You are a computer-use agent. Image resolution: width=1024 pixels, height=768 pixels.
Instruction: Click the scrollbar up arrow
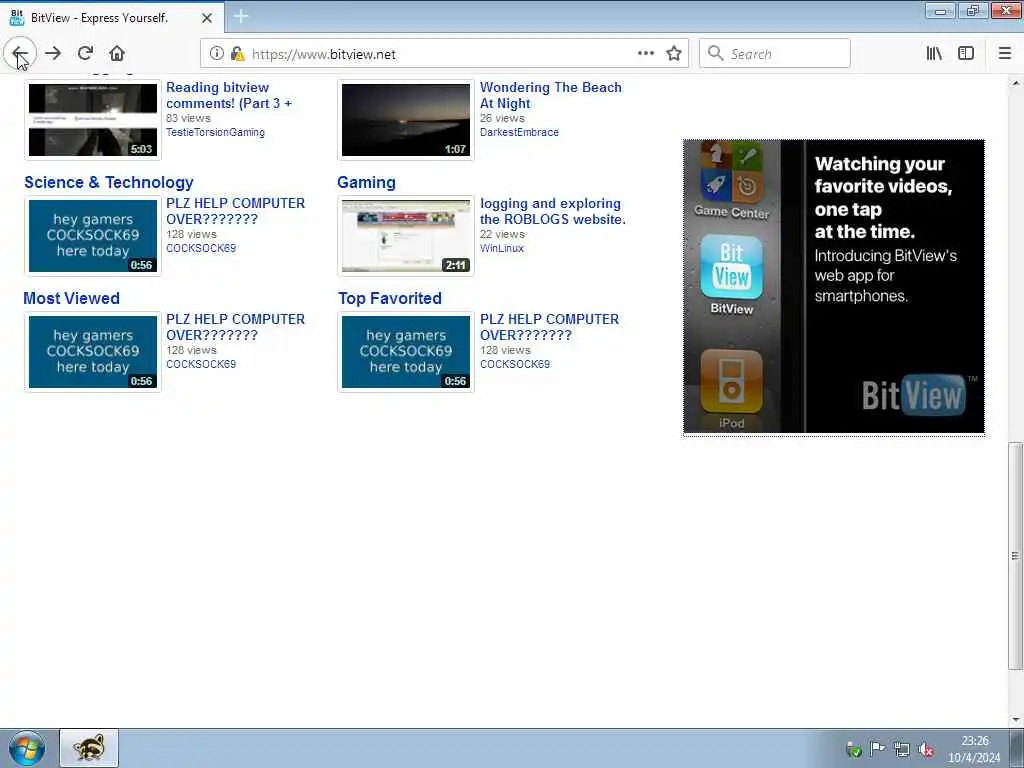(x=1015, y=83)
